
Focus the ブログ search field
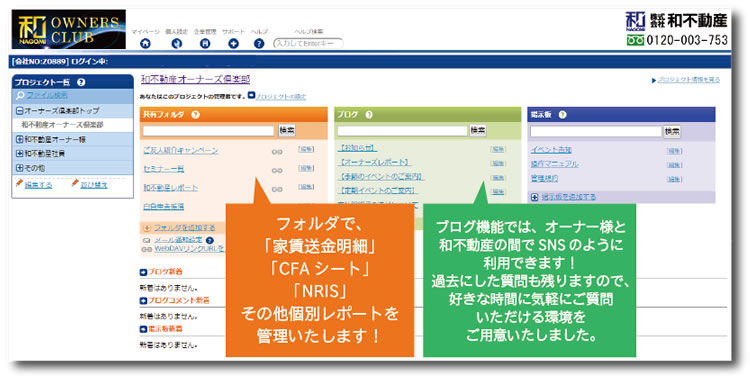(x=402, y=130)
